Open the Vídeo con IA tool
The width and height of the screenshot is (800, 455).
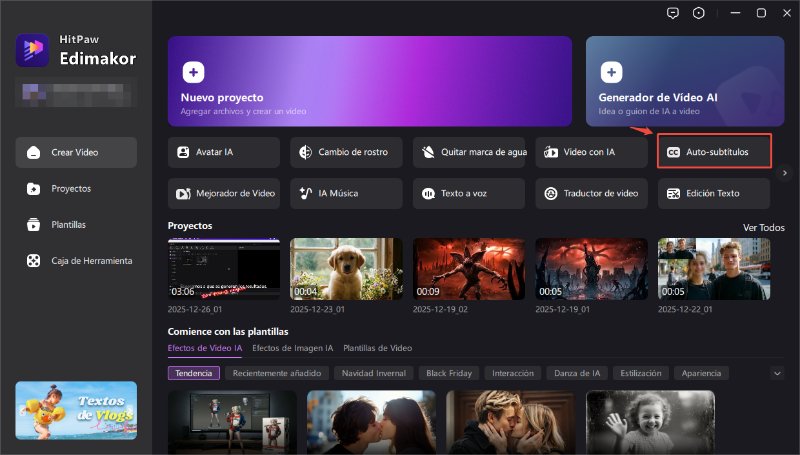click(591, 152)
